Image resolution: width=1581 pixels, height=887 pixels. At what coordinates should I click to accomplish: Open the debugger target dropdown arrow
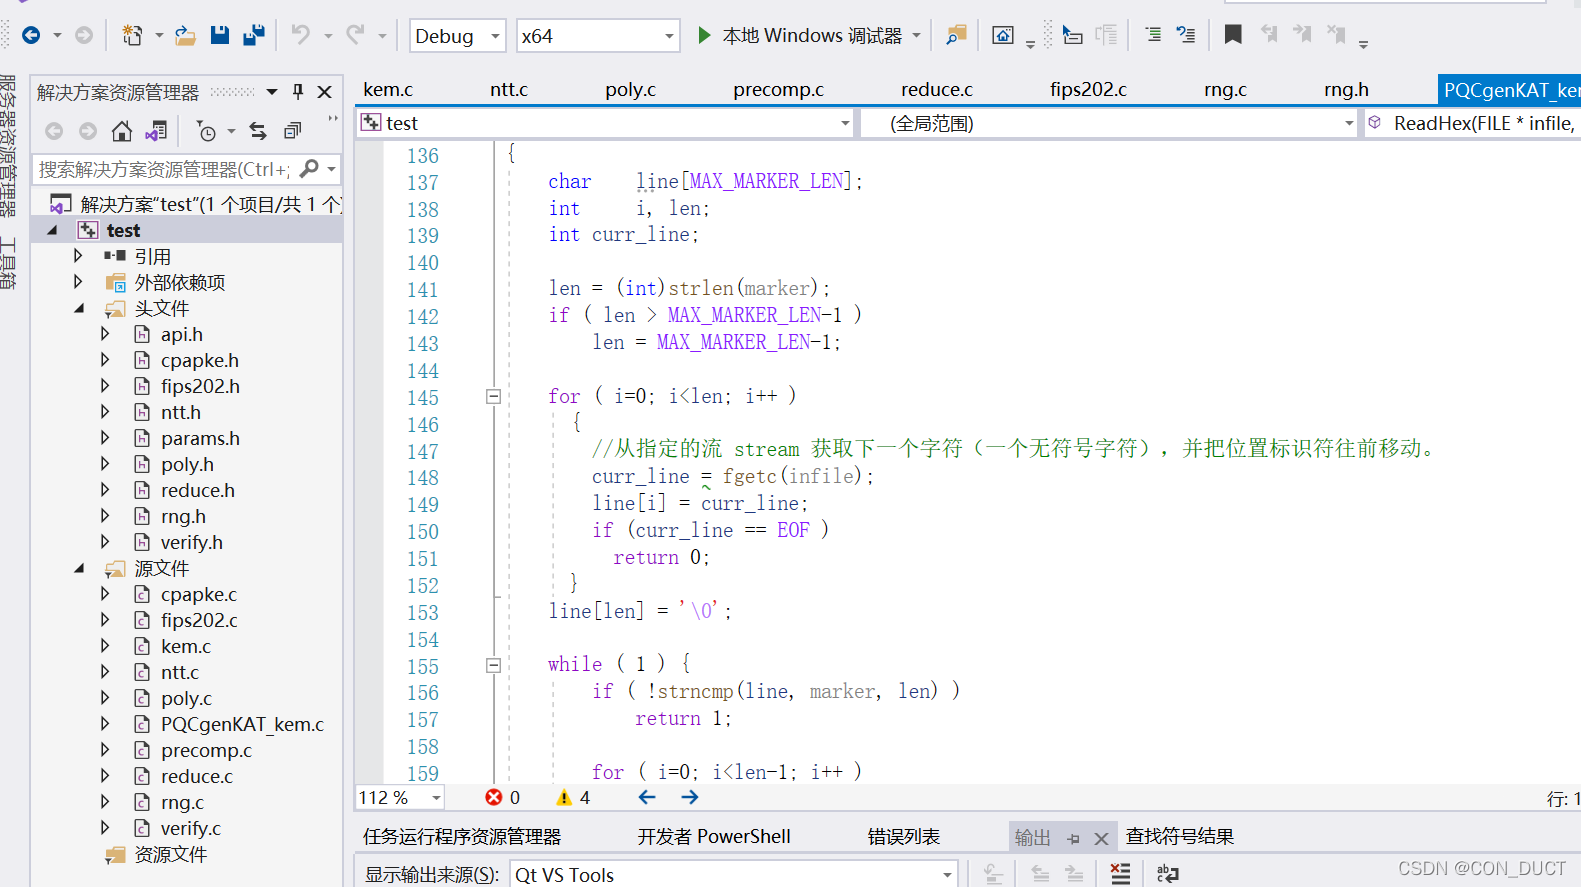point(916,35)
